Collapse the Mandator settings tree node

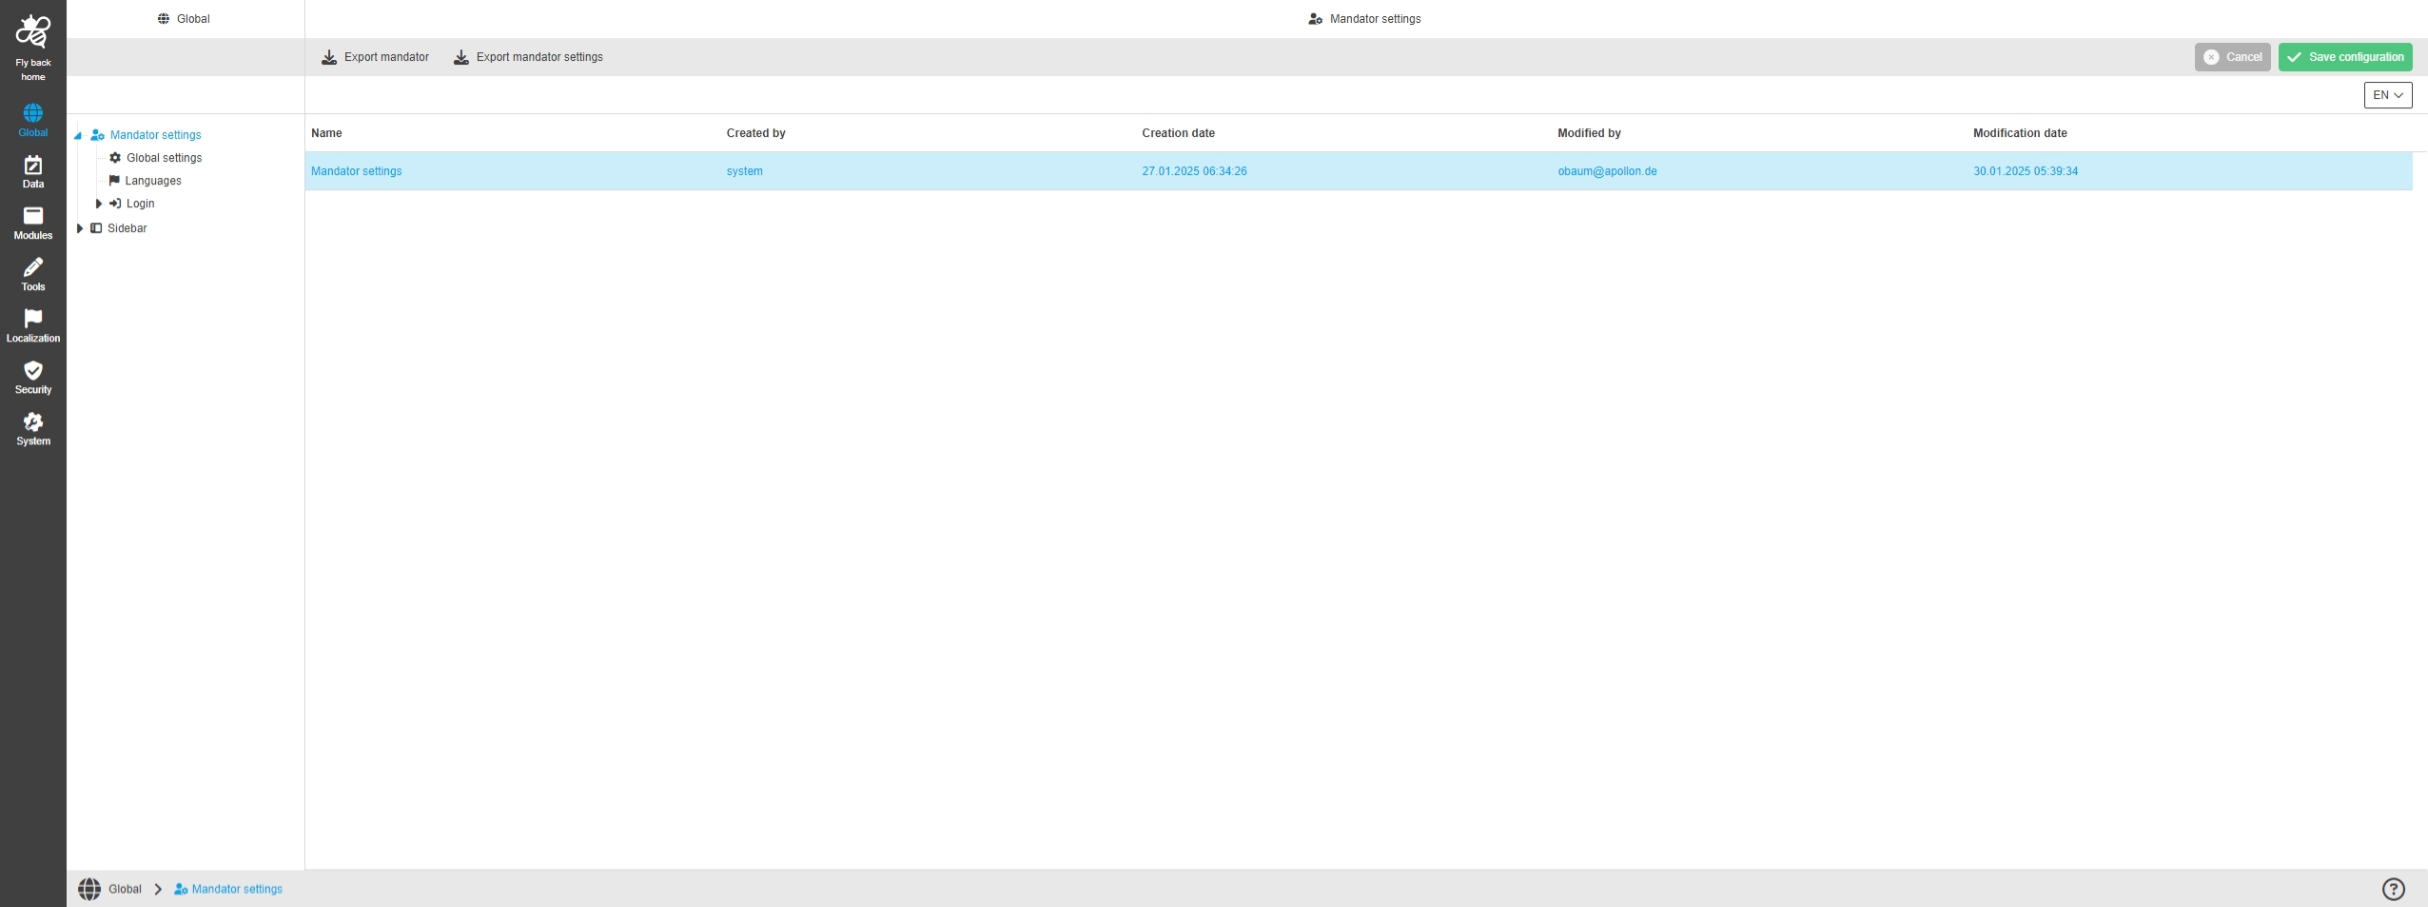[x=78, y=135]
